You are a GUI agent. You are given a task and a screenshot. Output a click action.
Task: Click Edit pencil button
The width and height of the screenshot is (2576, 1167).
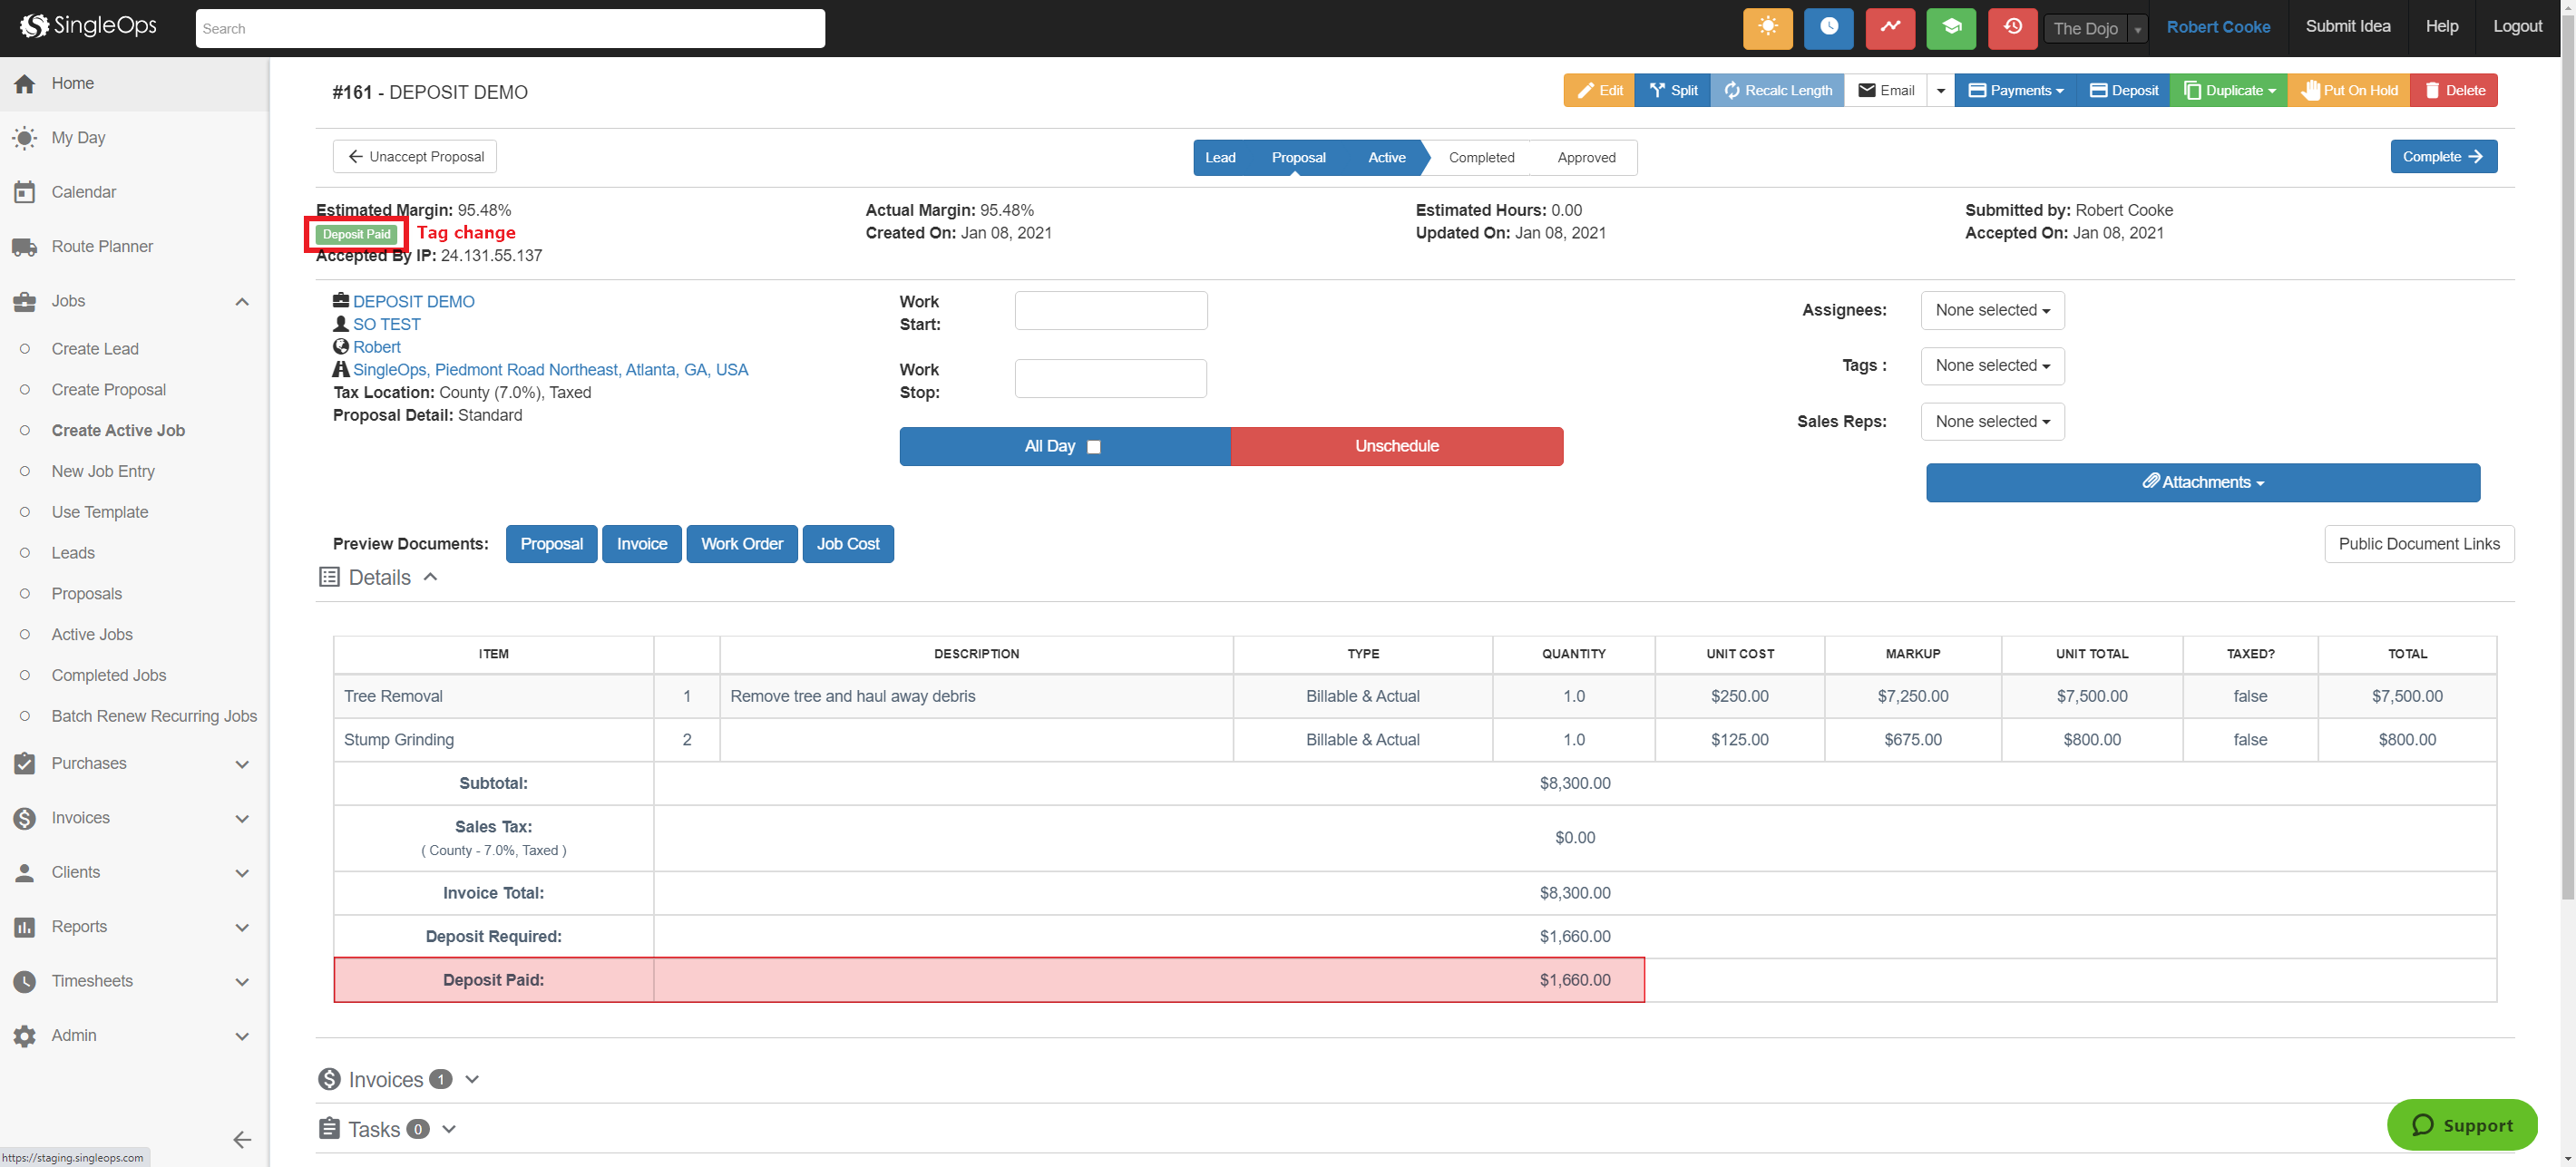point(1599,90)
